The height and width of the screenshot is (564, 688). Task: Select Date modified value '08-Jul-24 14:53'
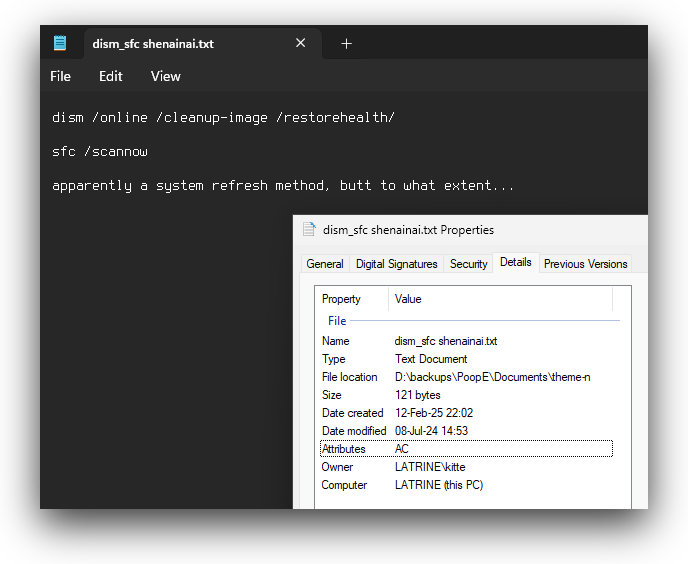point(431,431)
